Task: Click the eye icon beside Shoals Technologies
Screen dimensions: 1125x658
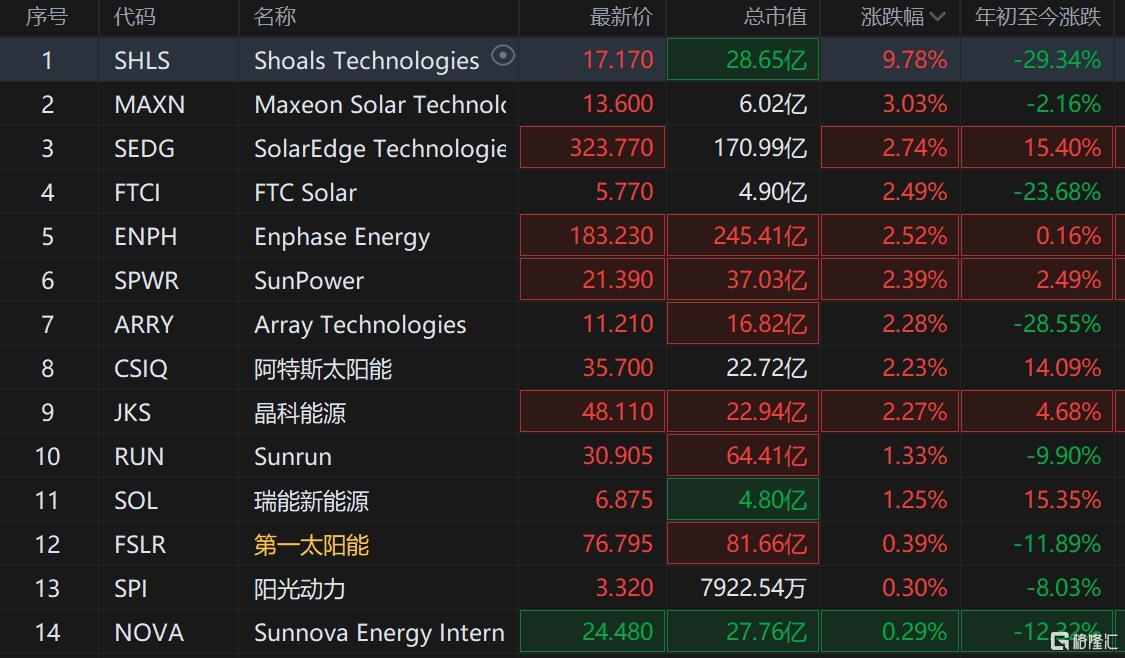Action: pos(503,55)
